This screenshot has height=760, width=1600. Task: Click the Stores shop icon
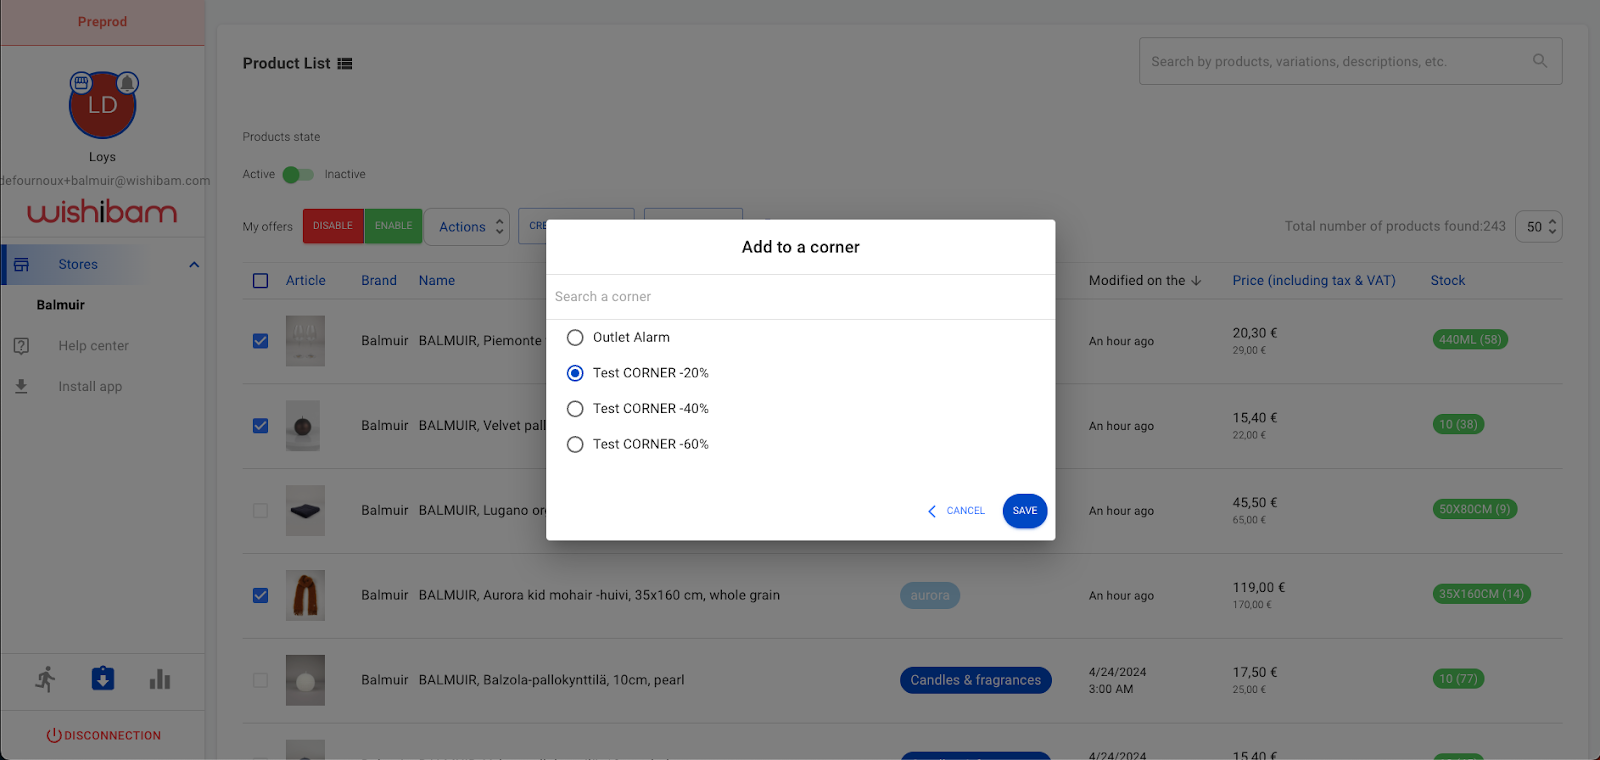pos(21,265)
